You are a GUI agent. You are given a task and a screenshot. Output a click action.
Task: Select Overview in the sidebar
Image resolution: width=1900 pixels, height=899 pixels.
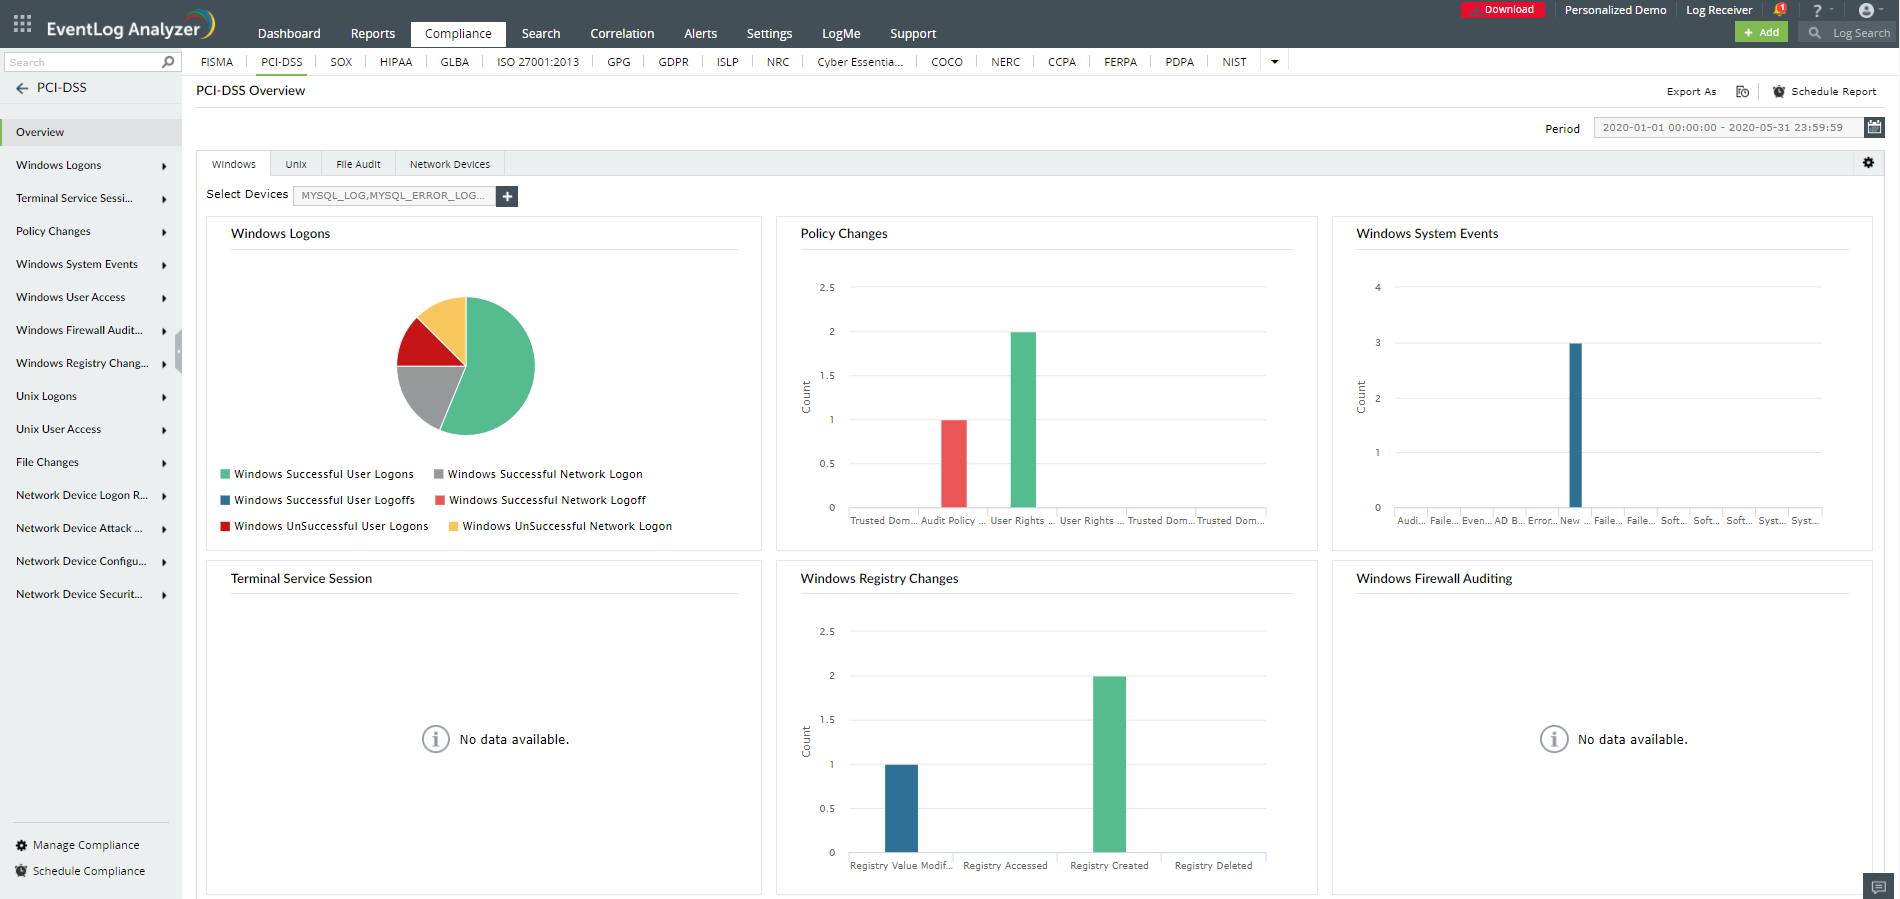pos(90,132)
